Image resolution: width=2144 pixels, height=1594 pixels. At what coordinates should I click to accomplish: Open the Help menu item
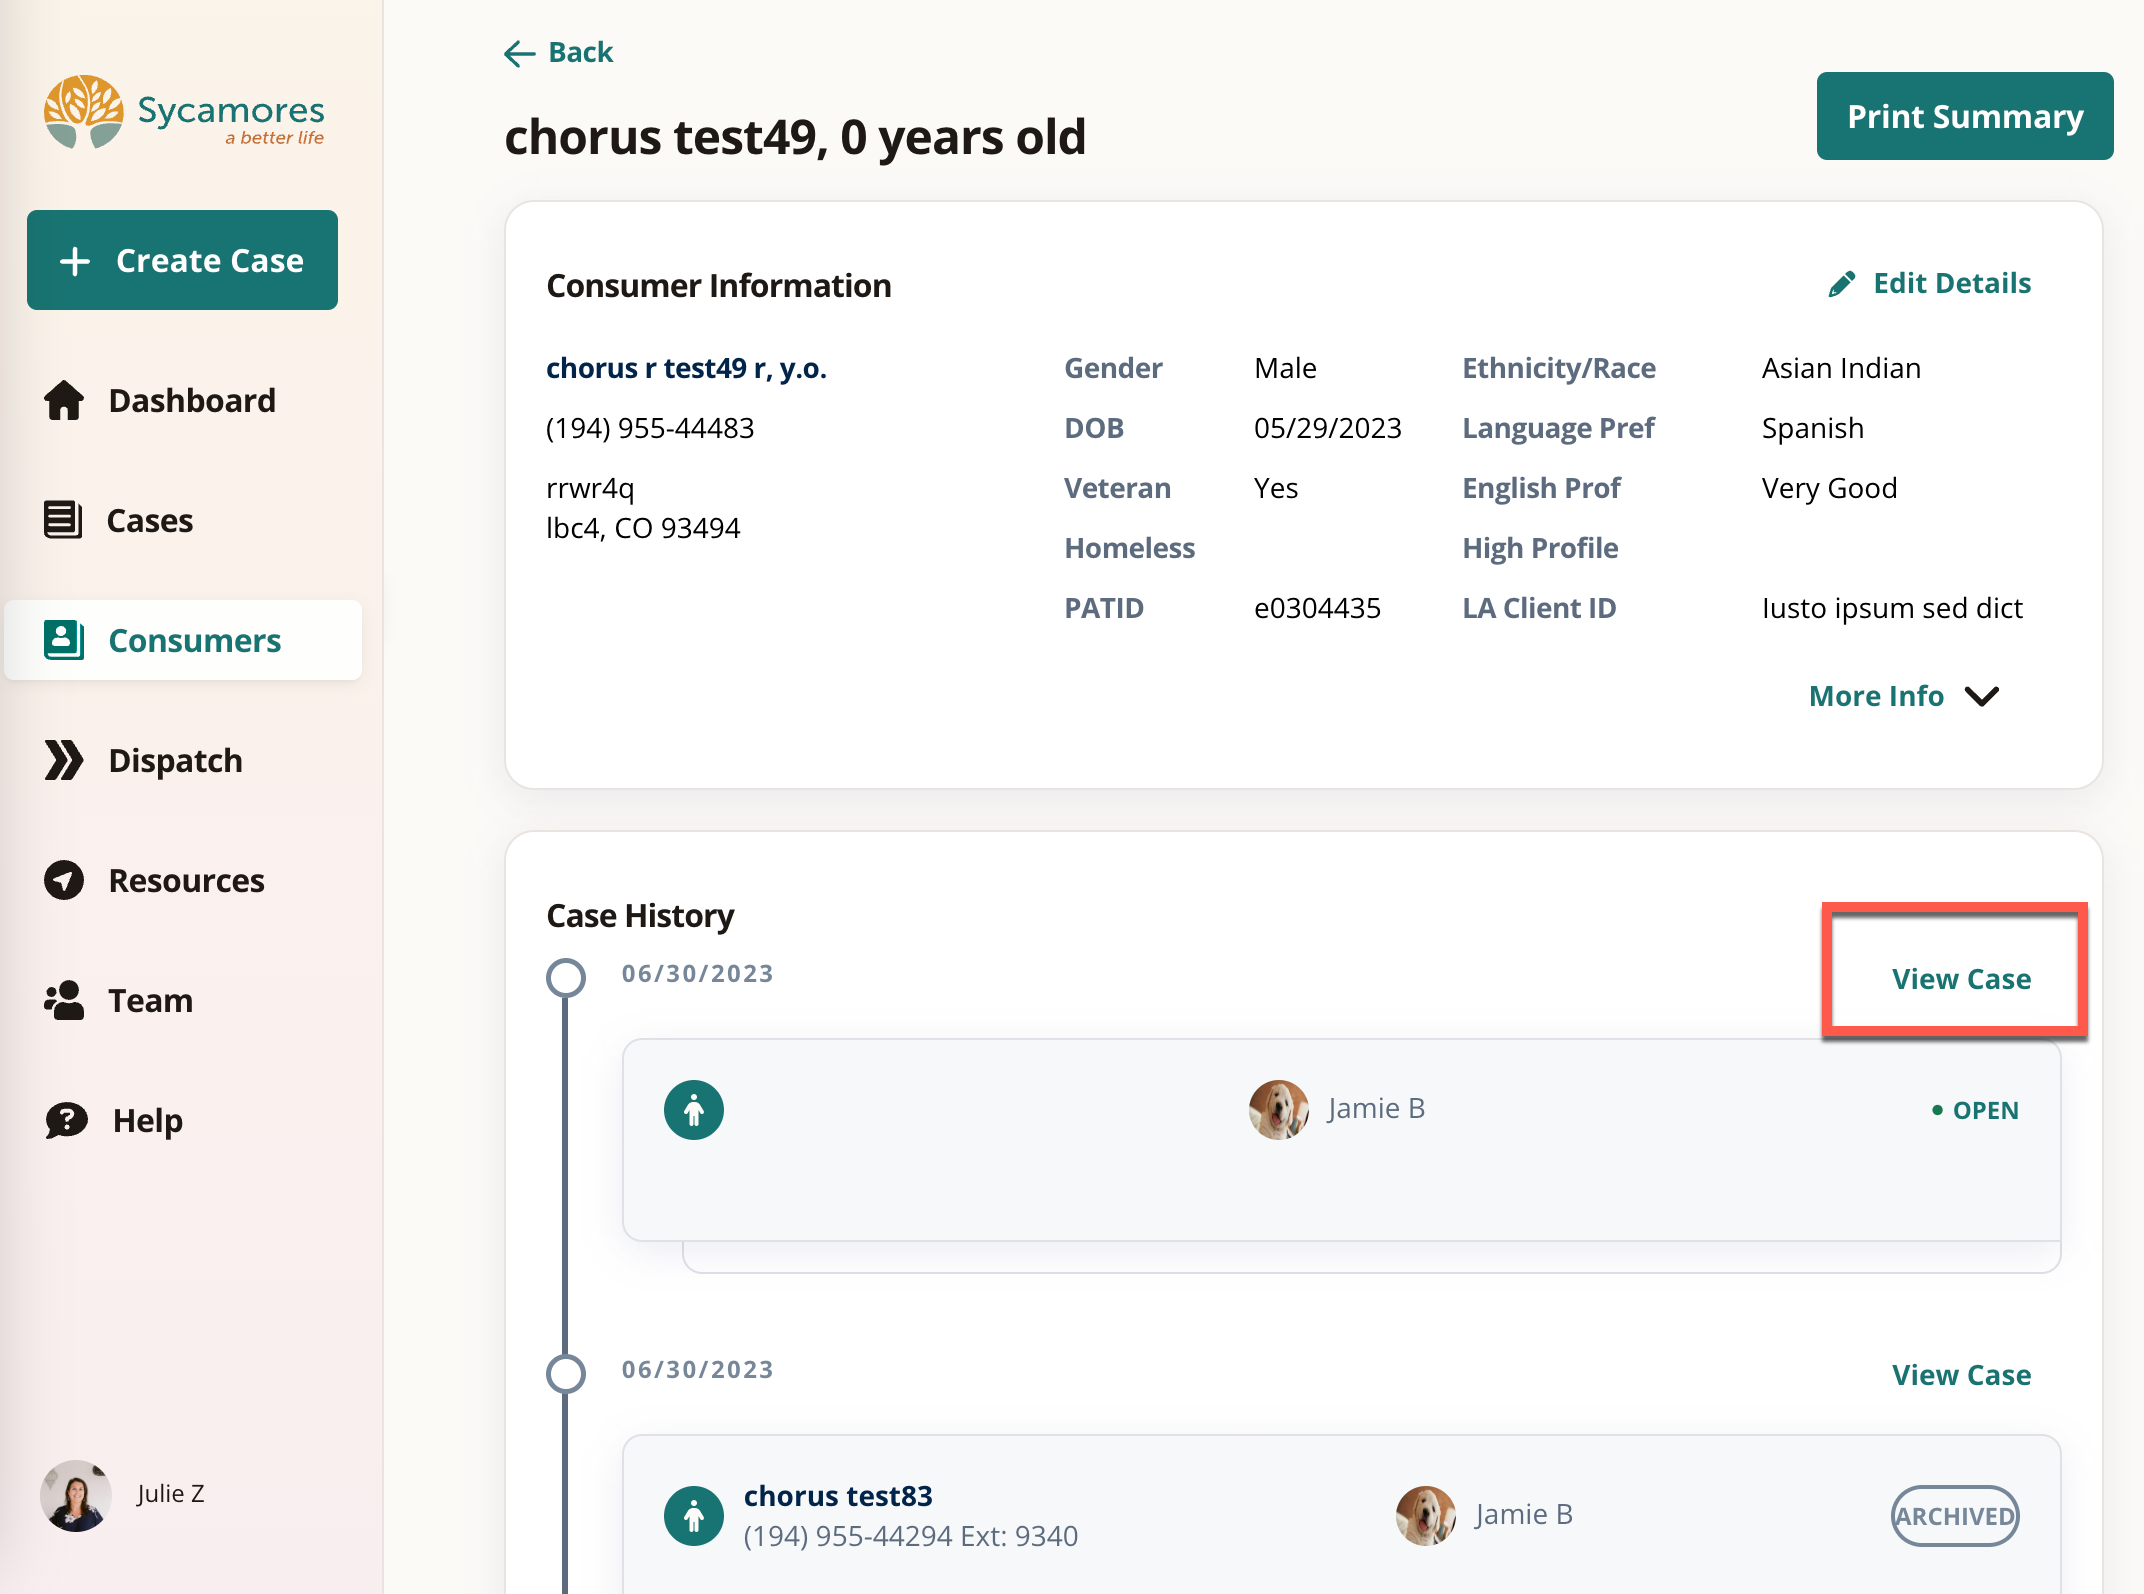pyautogui.click(x=183, y=1120)
